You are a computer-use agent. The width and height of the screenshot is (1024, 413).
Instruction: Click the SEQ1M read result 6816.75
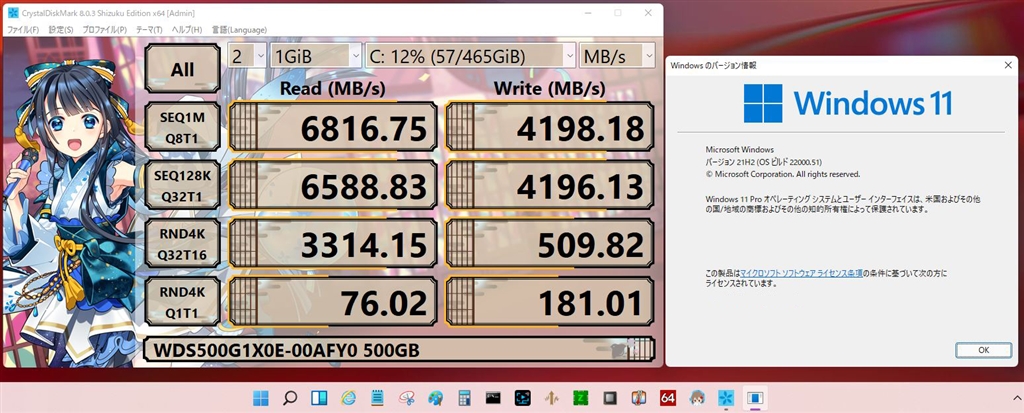coord(333,127)
